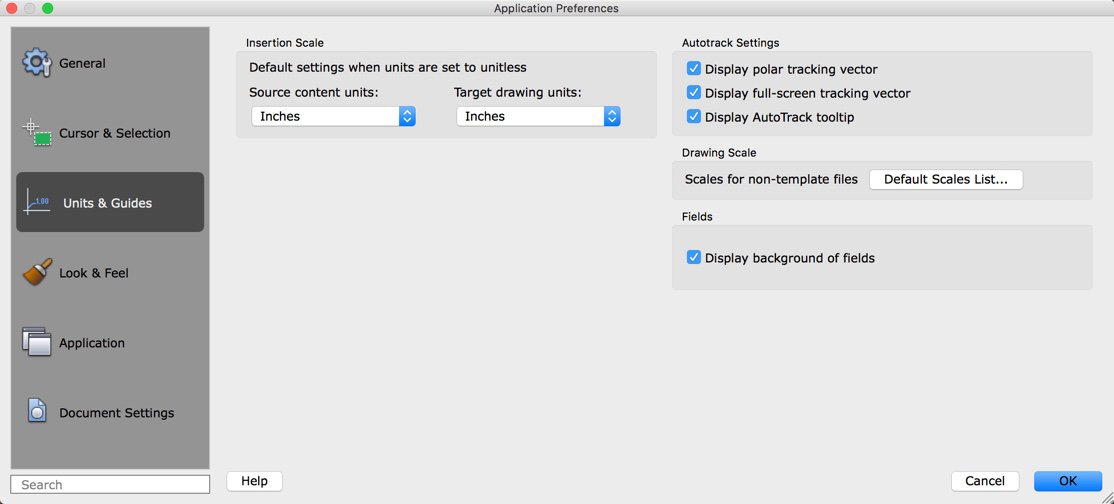The image size is (1114, 504).
Task: Click the Cursor & Selection crosshair icon
Action: point(37,132)
